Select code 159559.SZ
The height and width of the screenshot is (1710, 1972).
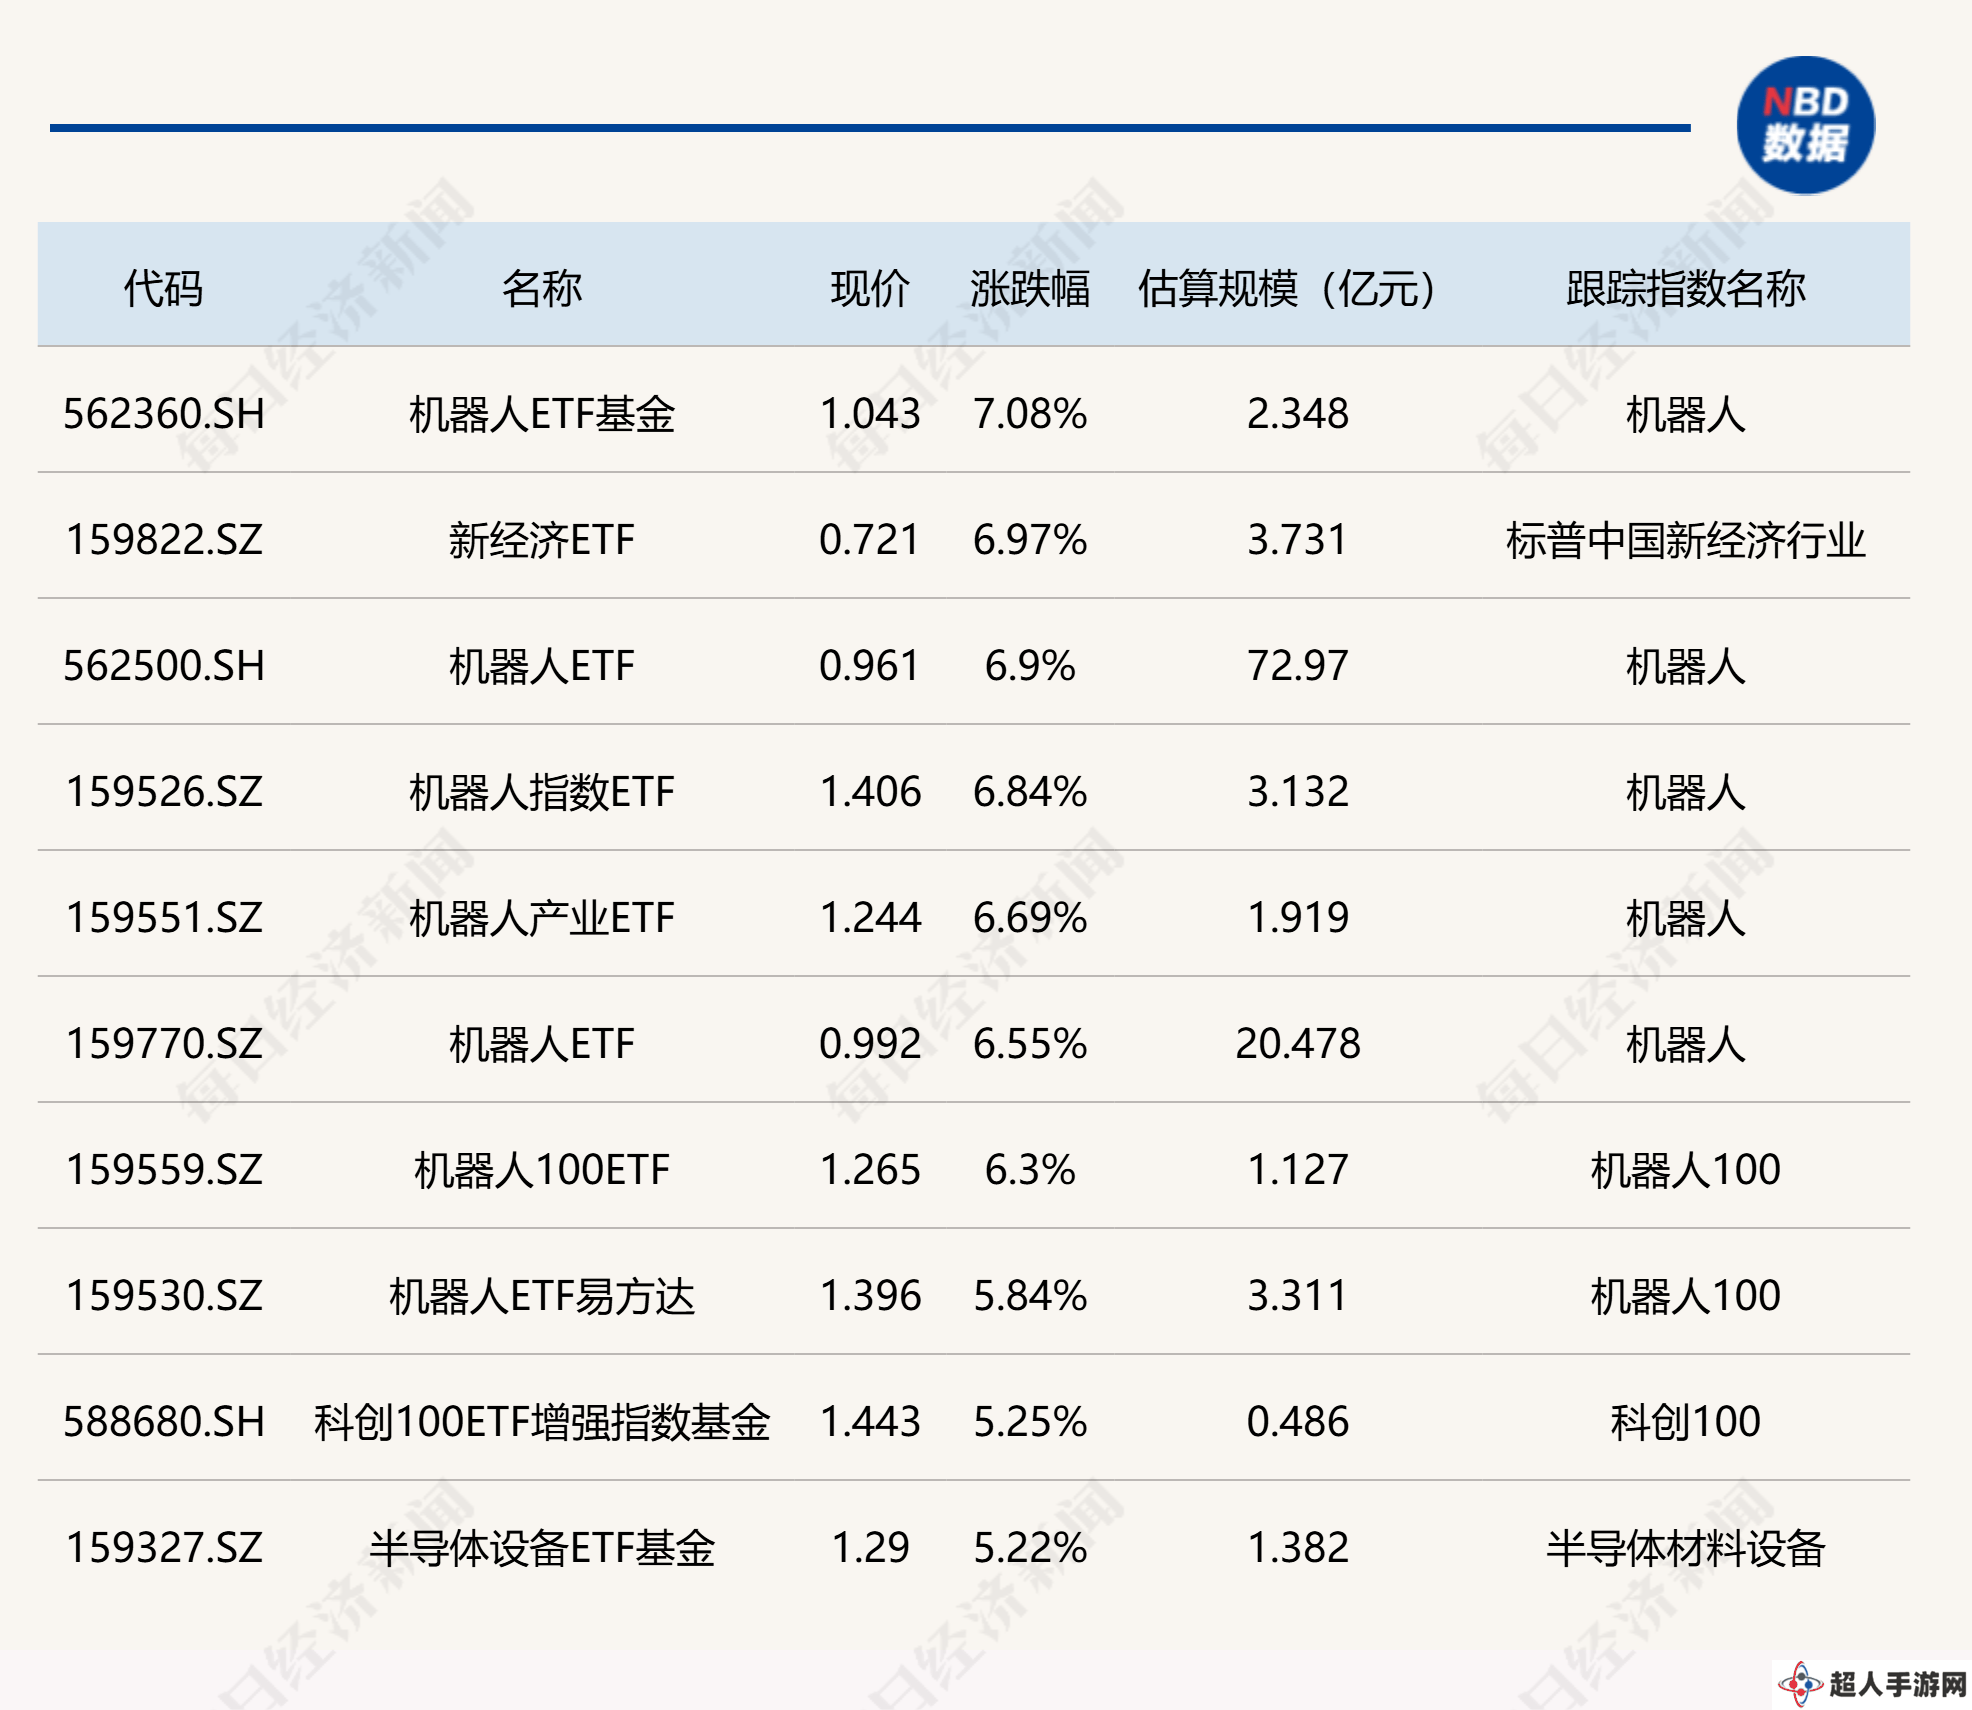coord(164,1170)
